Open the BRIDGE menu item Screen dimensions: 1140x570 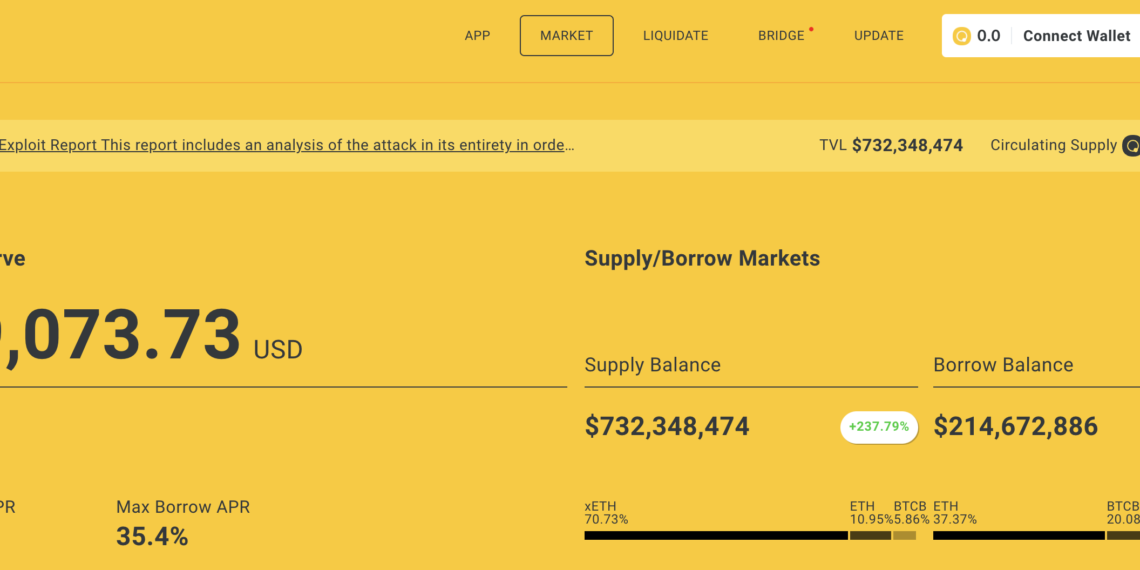(782, 36)
